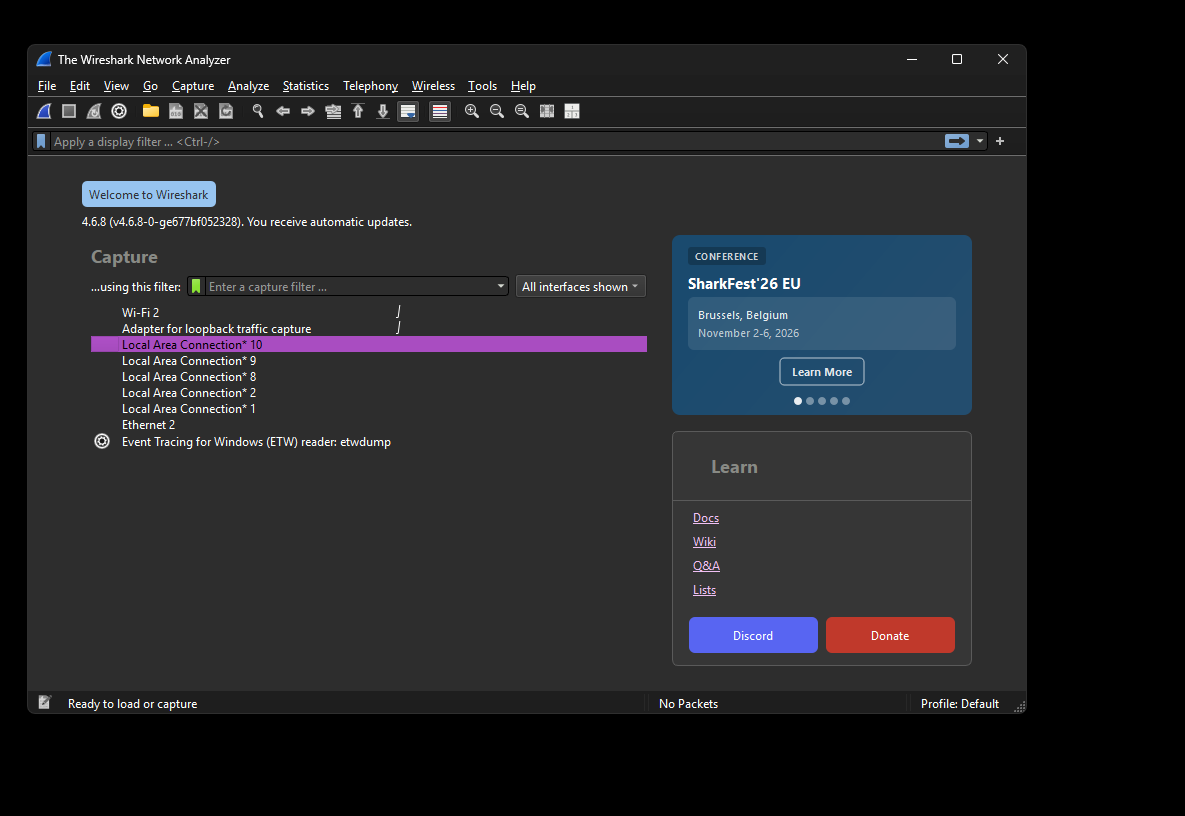Select Local Area Connection* 2 interface

point(369,393)
